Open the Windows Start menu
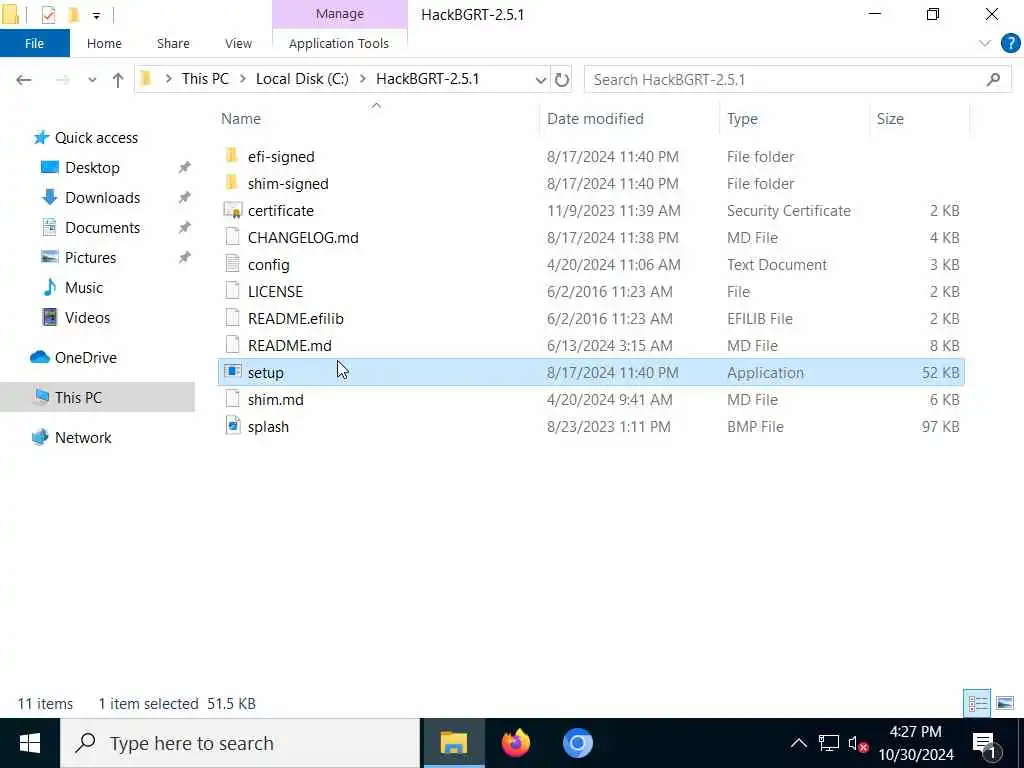Image resolution: width=1024 pixels, height=768 pixels. pyautogui.click(x=30, y=743)
